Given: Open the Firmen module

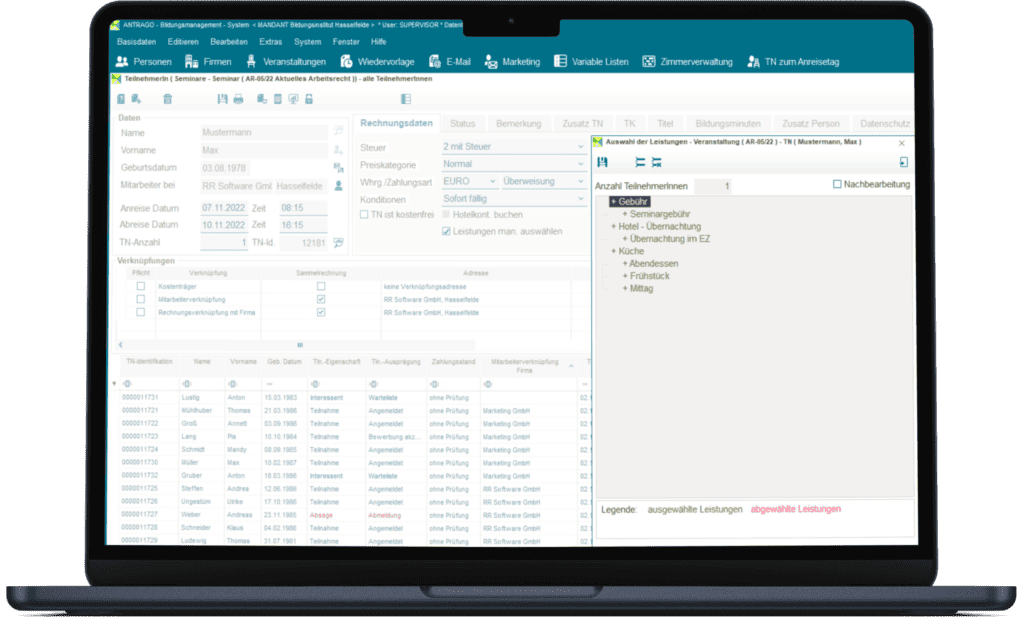Looking at the screenshot, I should pyautogui.click(x=208, y=62).
